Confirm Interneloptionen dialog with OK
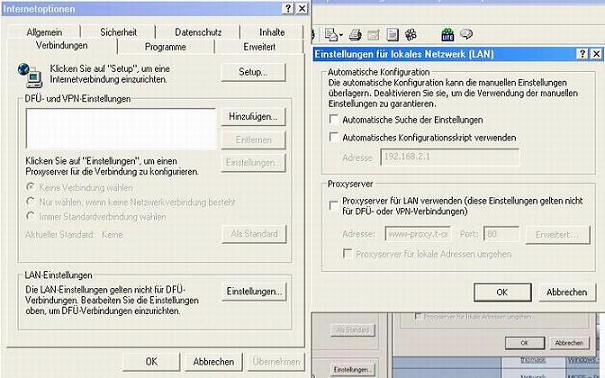 coord(151,361)
